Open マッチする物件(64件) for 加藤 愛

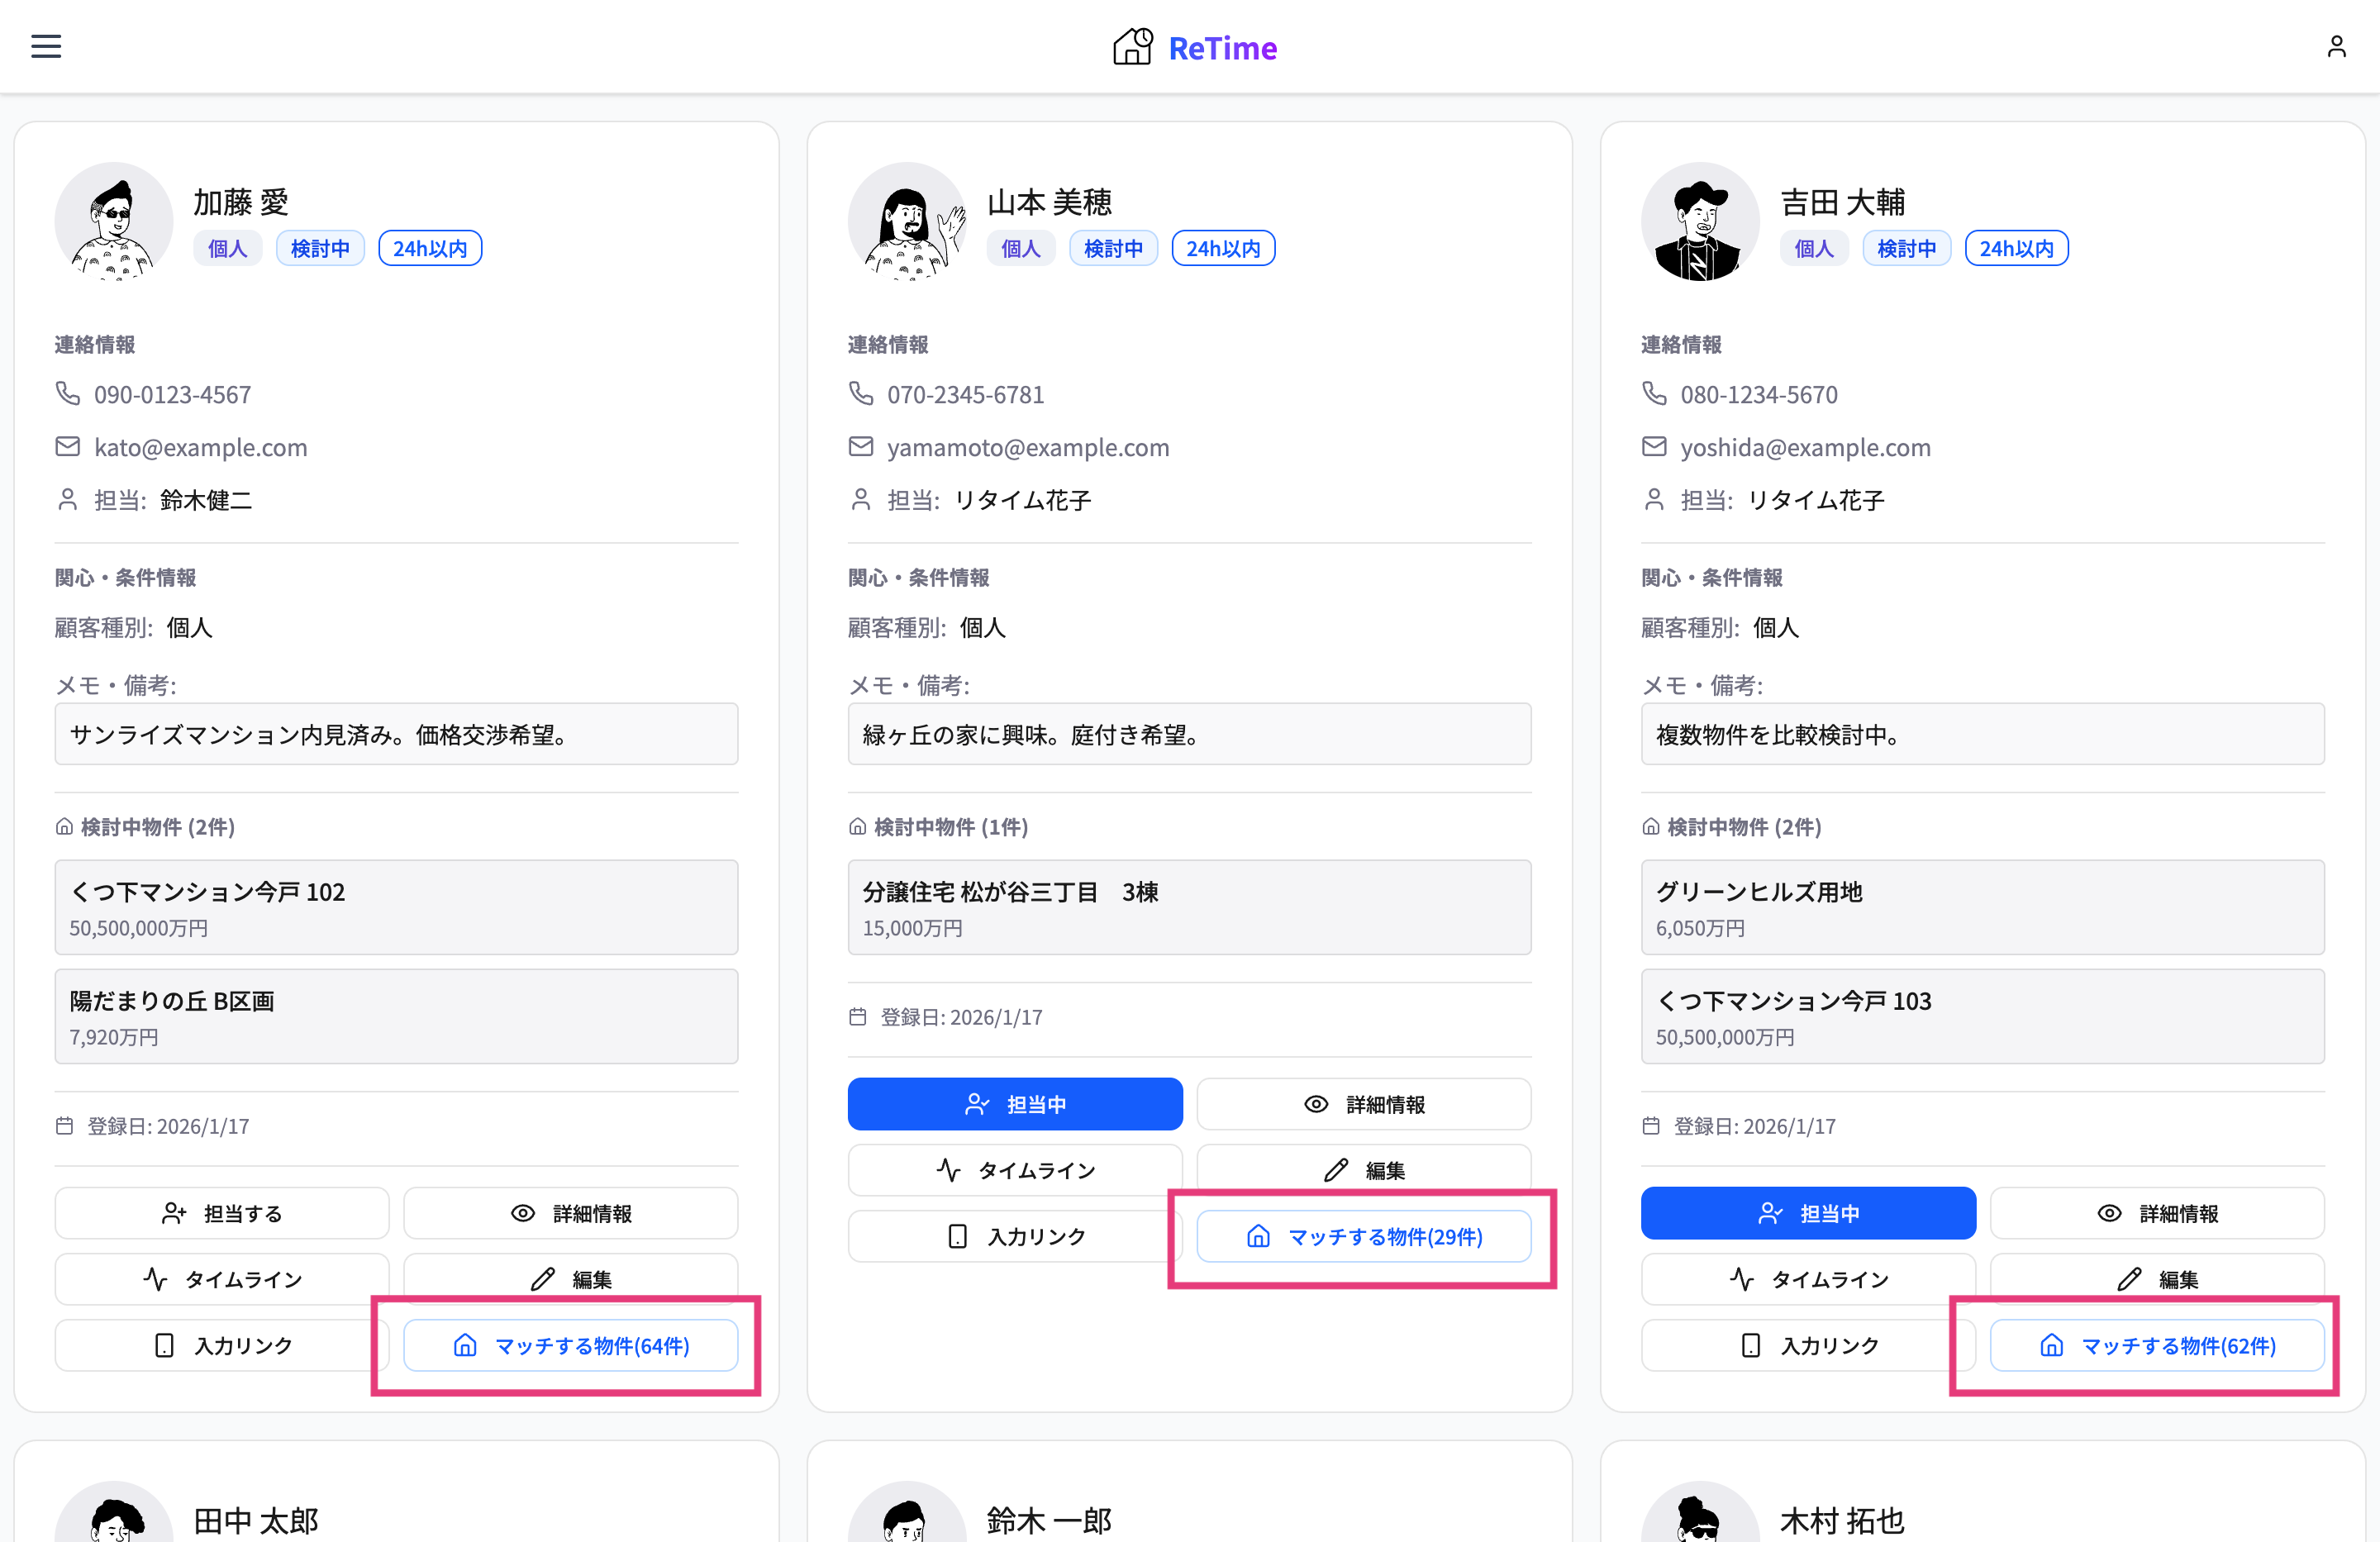click(x=570, y=1345)
